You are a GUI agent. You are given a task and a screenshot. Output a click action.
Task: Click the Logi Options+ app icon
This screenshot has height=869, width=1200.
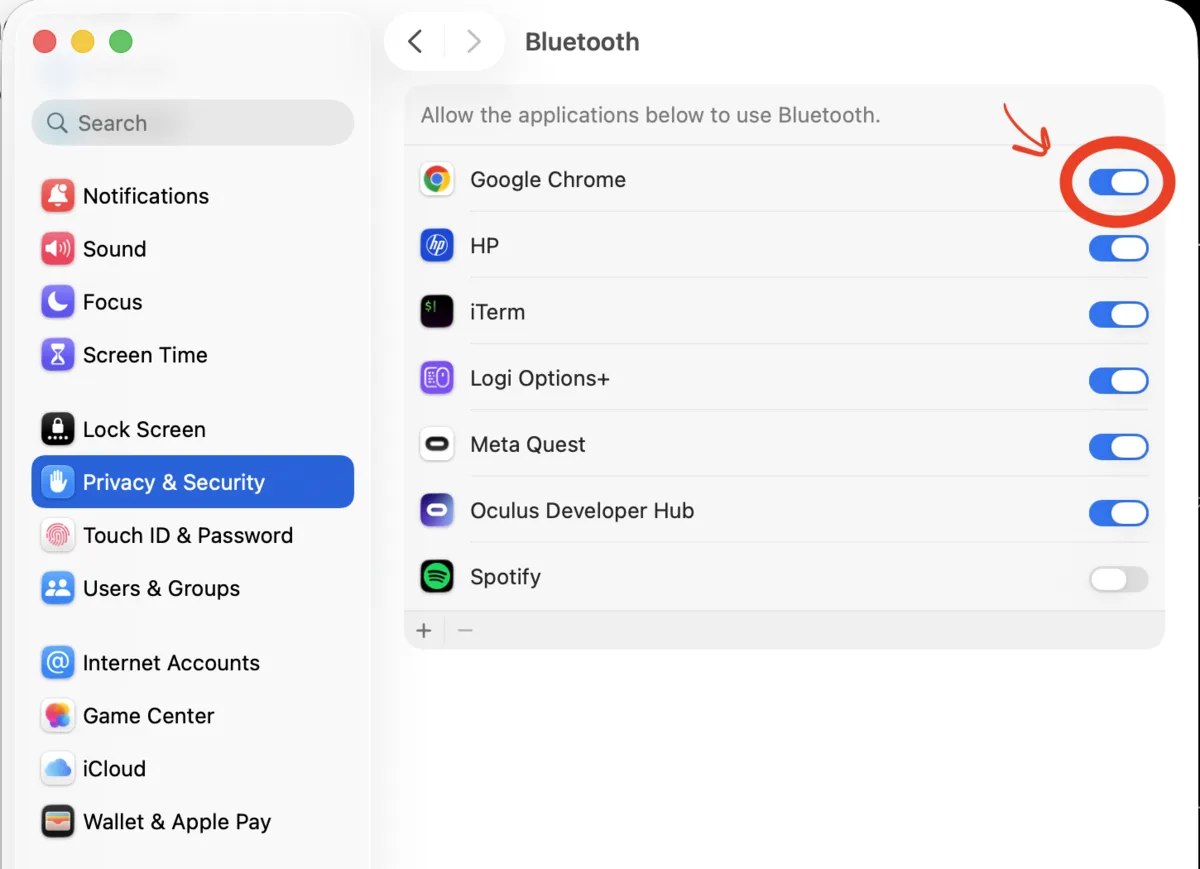[x=437, y=378]
